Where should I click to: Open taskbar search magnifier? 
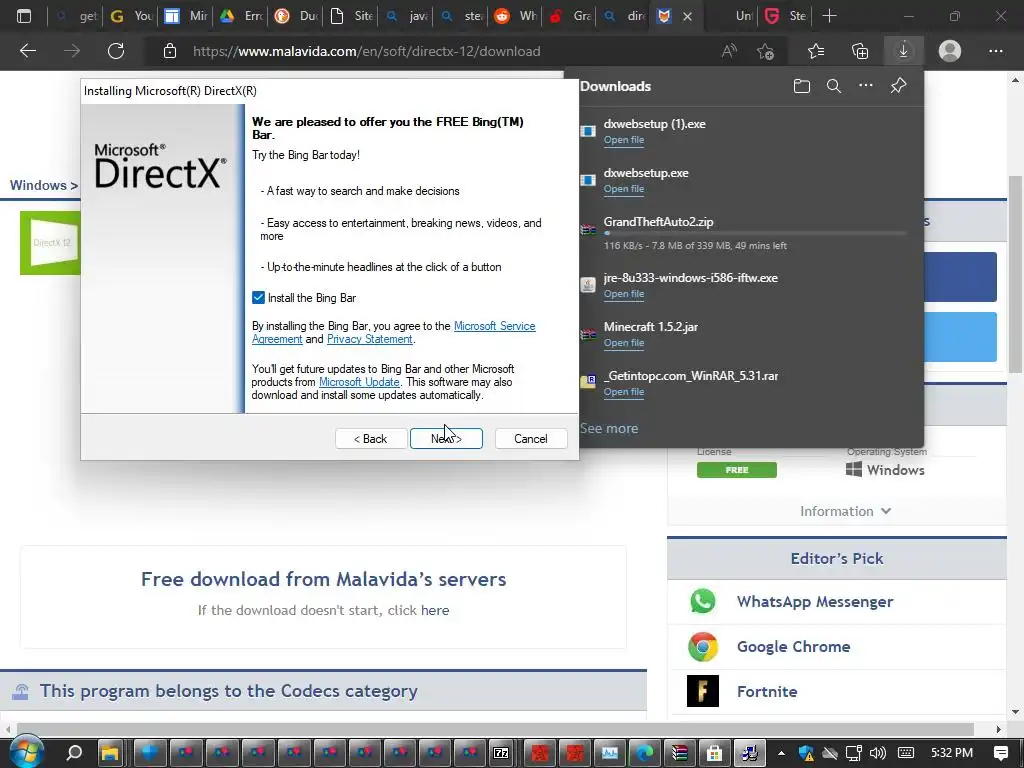74,753
